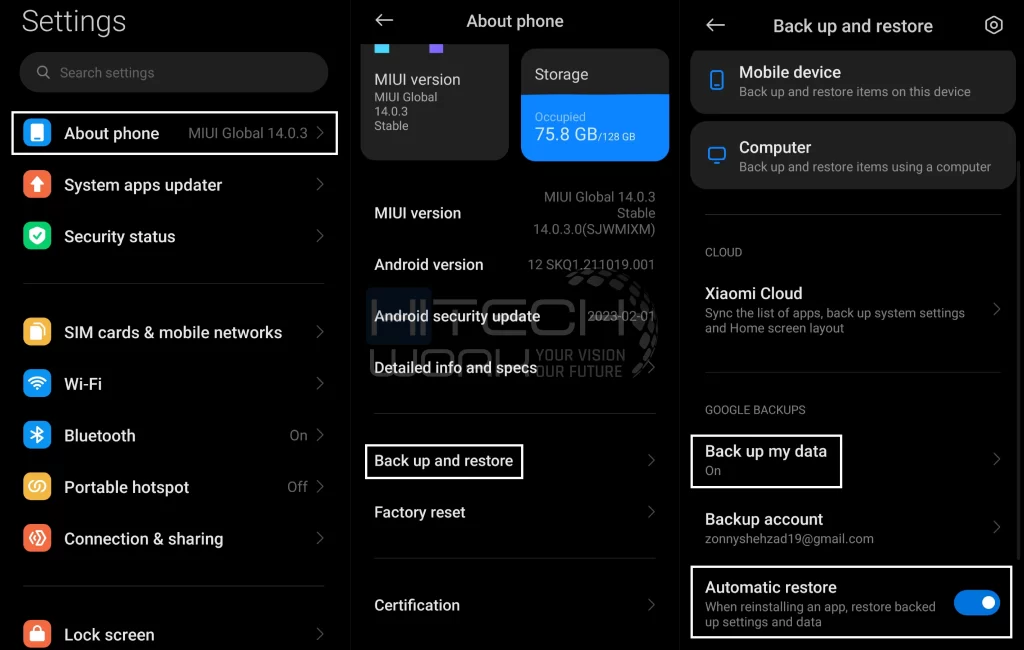Click the Connection & sharing icon
The image size is (1024, 650).
click(x=37, y=538)
